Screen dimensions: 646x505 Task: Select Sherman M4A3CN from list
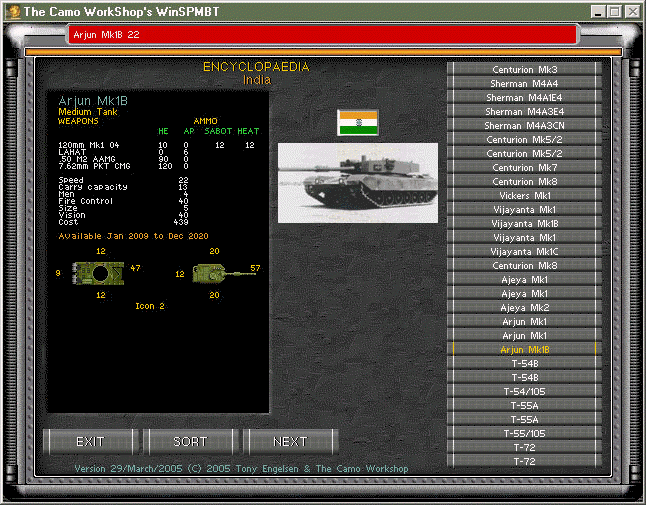tap(524, 126)
